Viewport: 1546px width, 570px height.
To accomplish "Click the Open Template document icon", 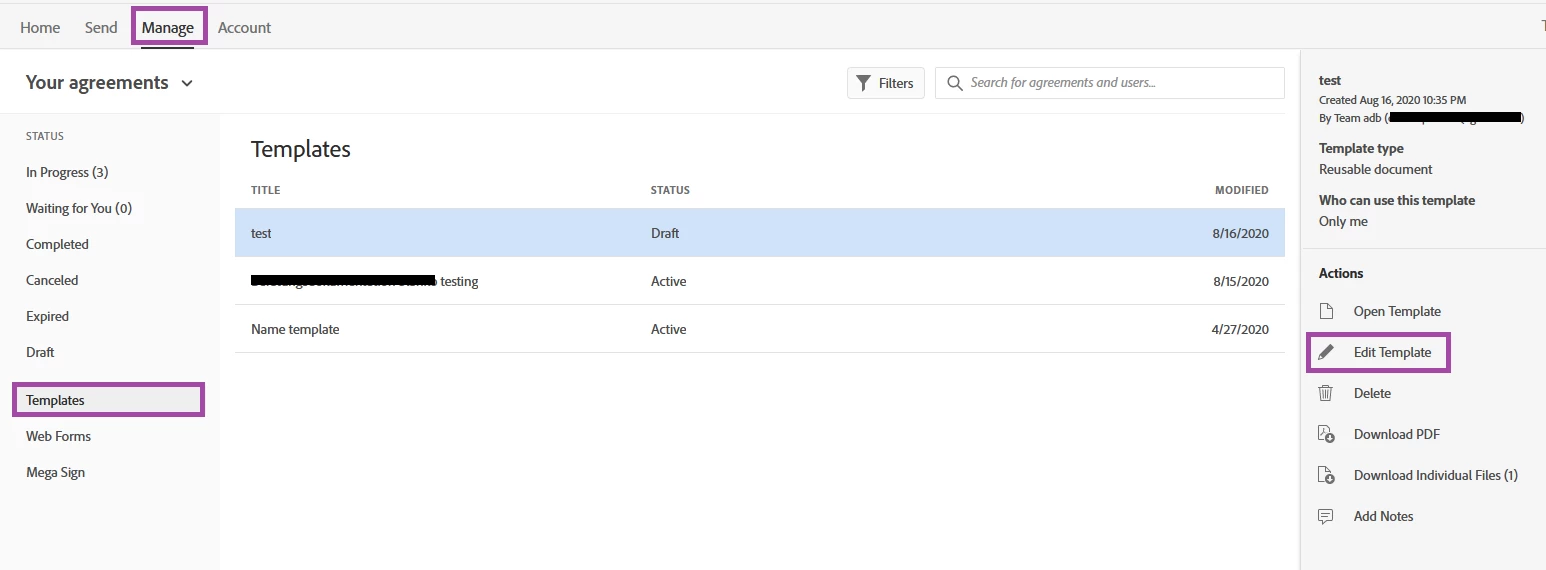I will (1326, 311).
